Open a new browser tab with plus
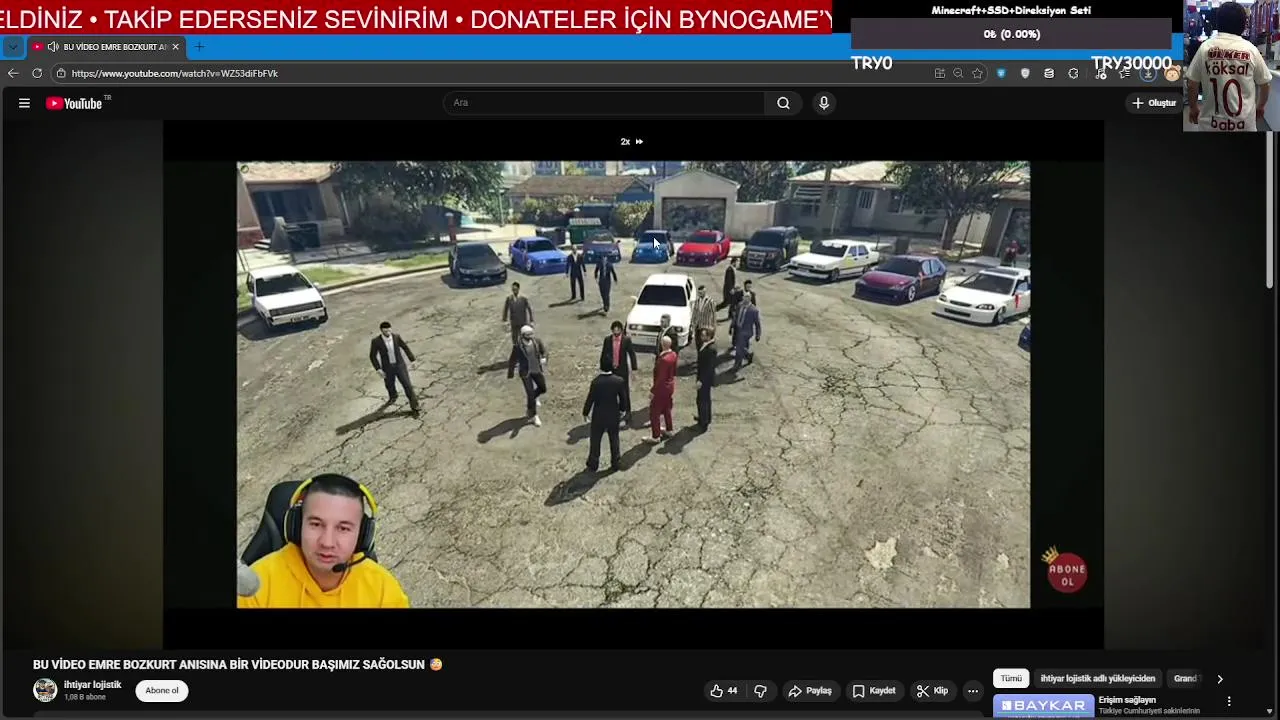1280x720 pixels. coord(199,47)
